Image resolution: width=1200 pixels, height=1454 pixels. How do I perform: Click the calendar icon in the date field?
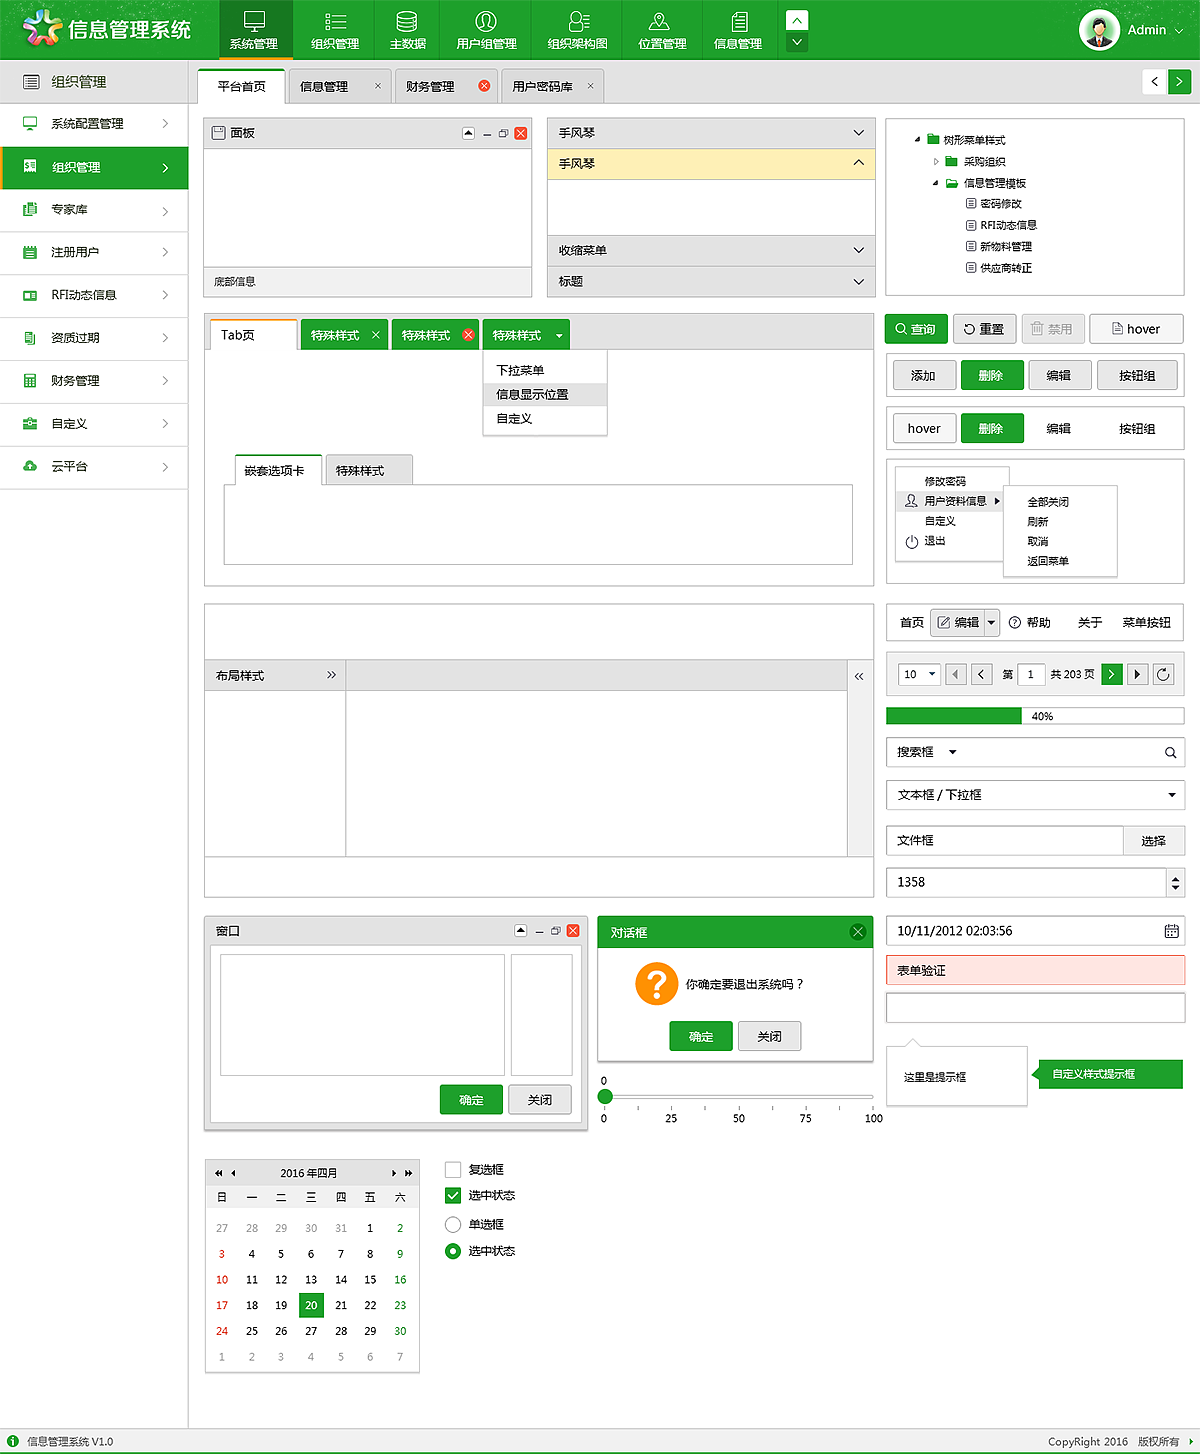[x=1172, y=930]
